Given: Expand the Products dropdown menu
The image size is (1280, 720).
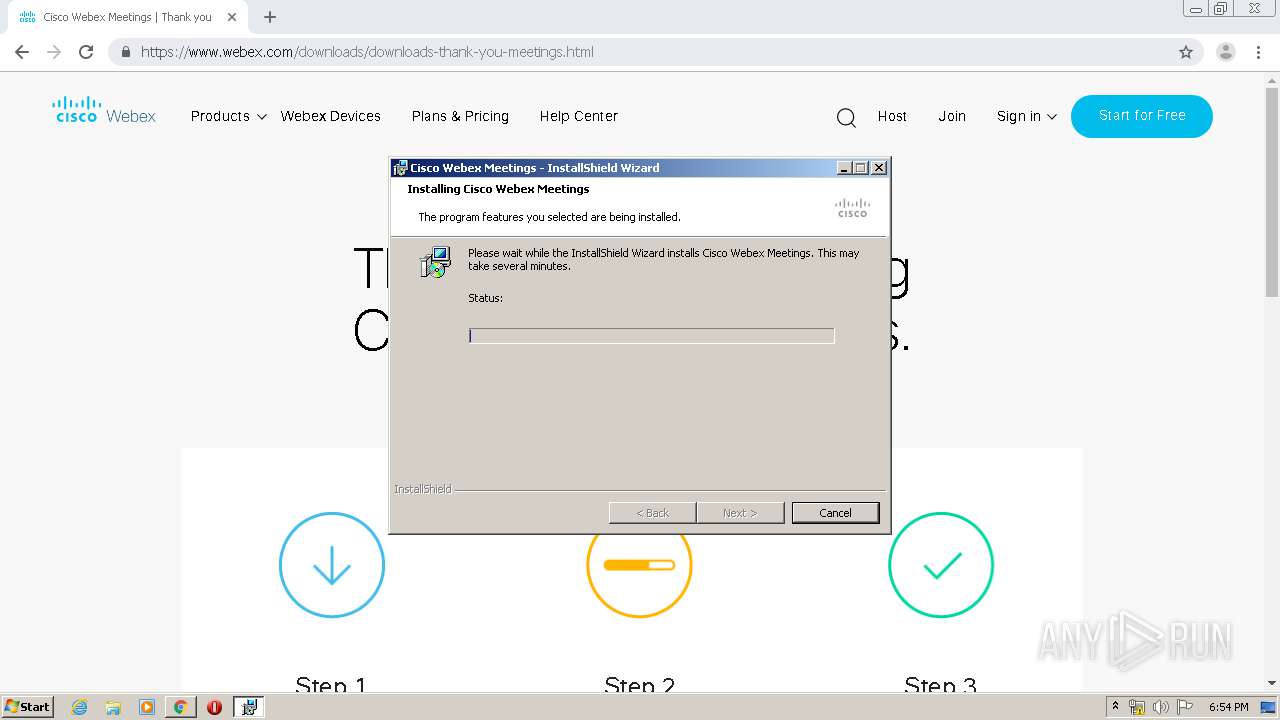Looking at the screenshot, I should [229, 116].
